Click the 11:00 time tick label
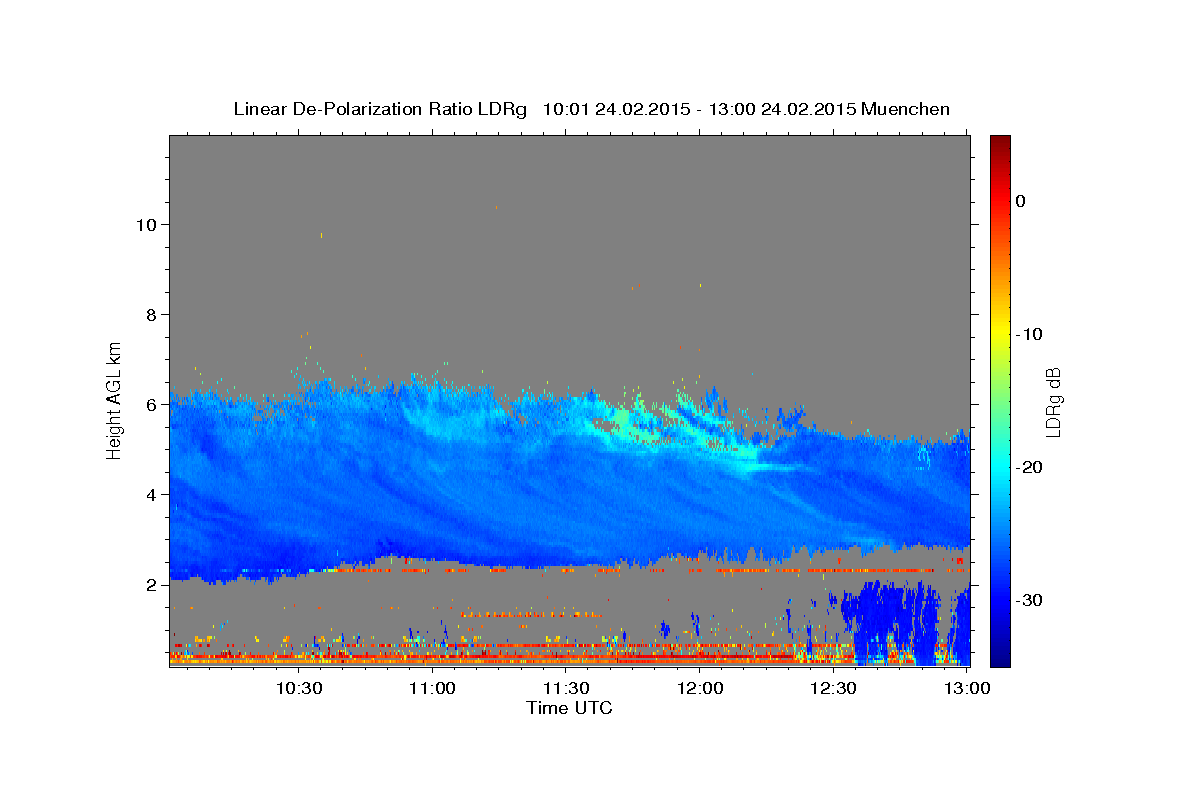The height and width of the screenshot is (800, 1200). pyautogui.click(x=432, y=688)
